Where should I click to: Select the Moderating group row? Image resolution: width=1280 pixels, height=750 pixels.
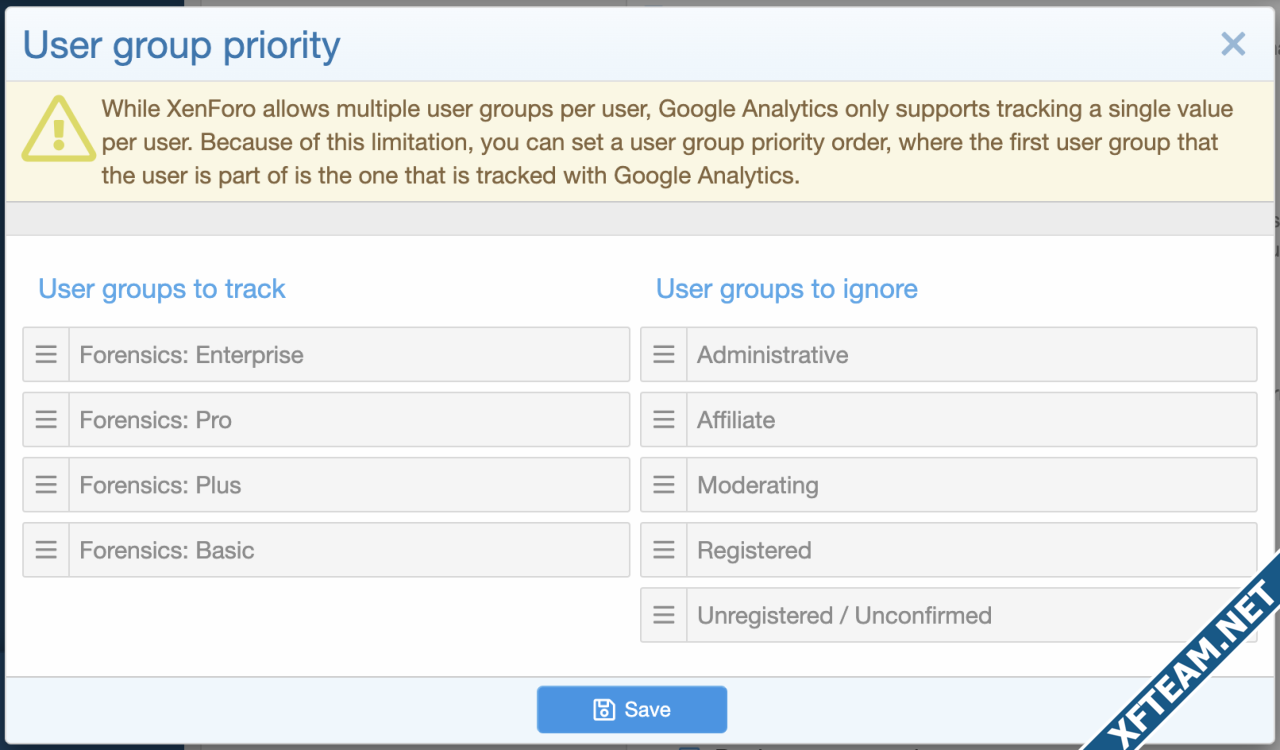pos(949,484)
